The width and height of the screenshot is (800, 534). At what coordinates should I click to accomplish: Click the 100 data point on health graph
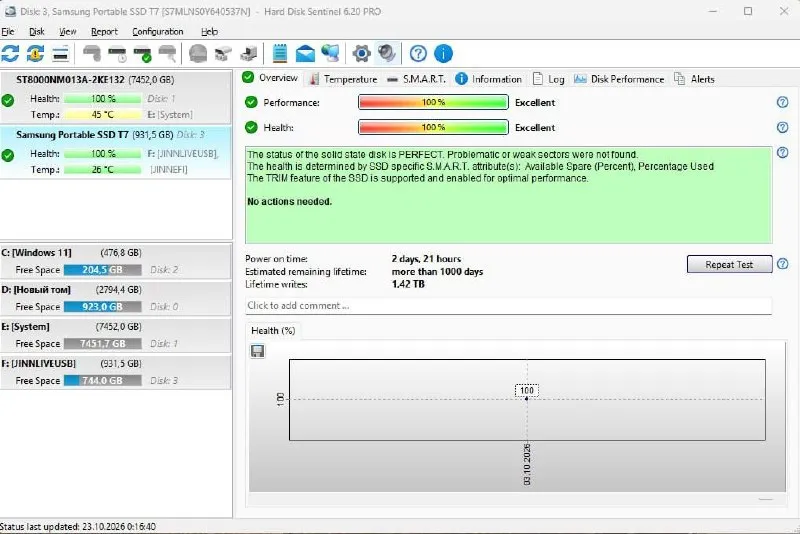point(527,398)
